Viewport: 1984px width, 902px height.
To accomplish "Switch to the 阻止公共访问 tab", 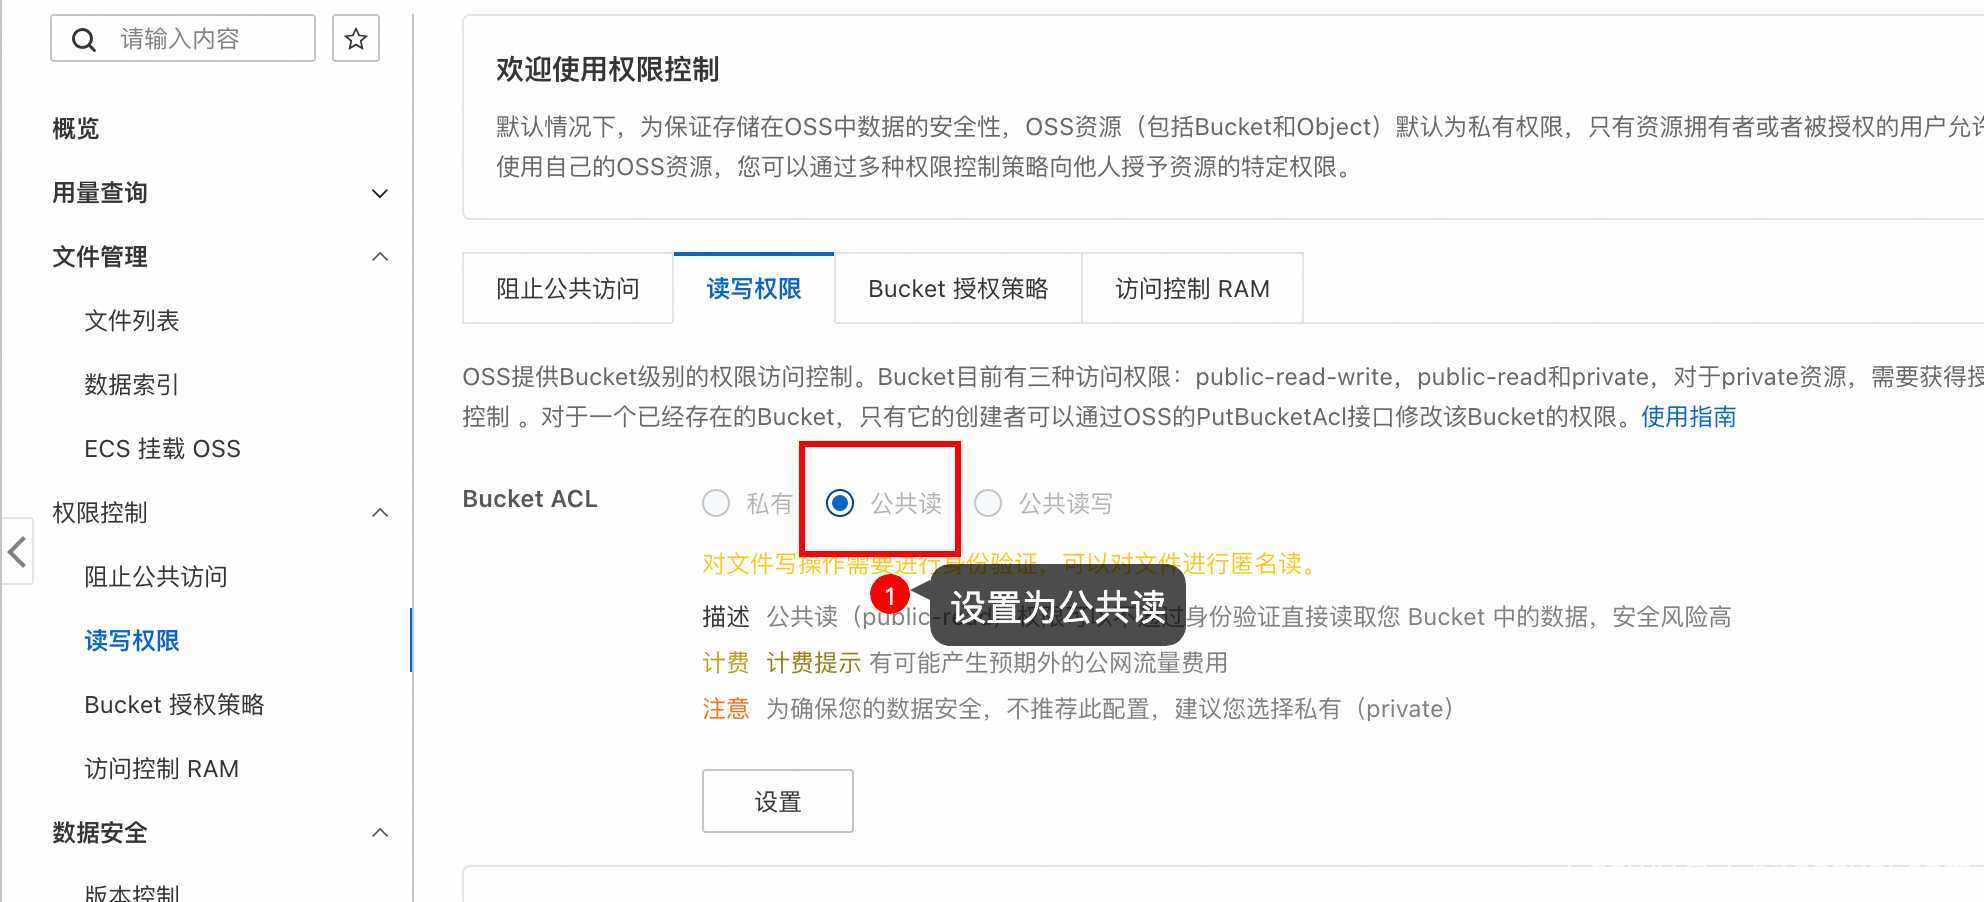I will coord(568,289).
